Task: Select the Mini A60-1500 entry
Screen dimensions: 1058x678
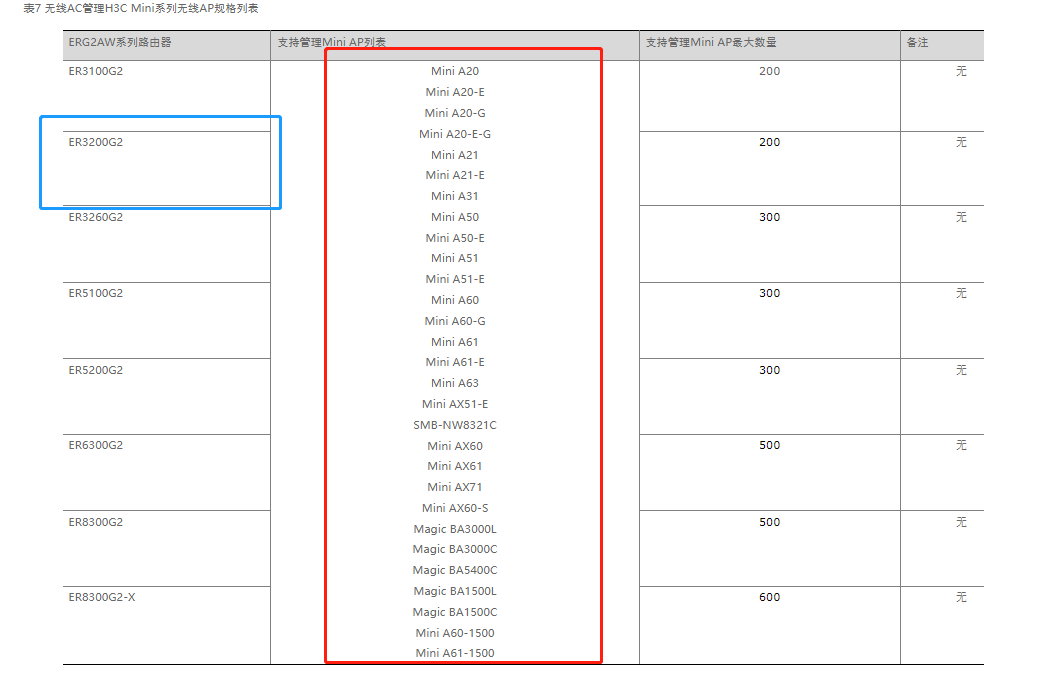Action: 455,633
